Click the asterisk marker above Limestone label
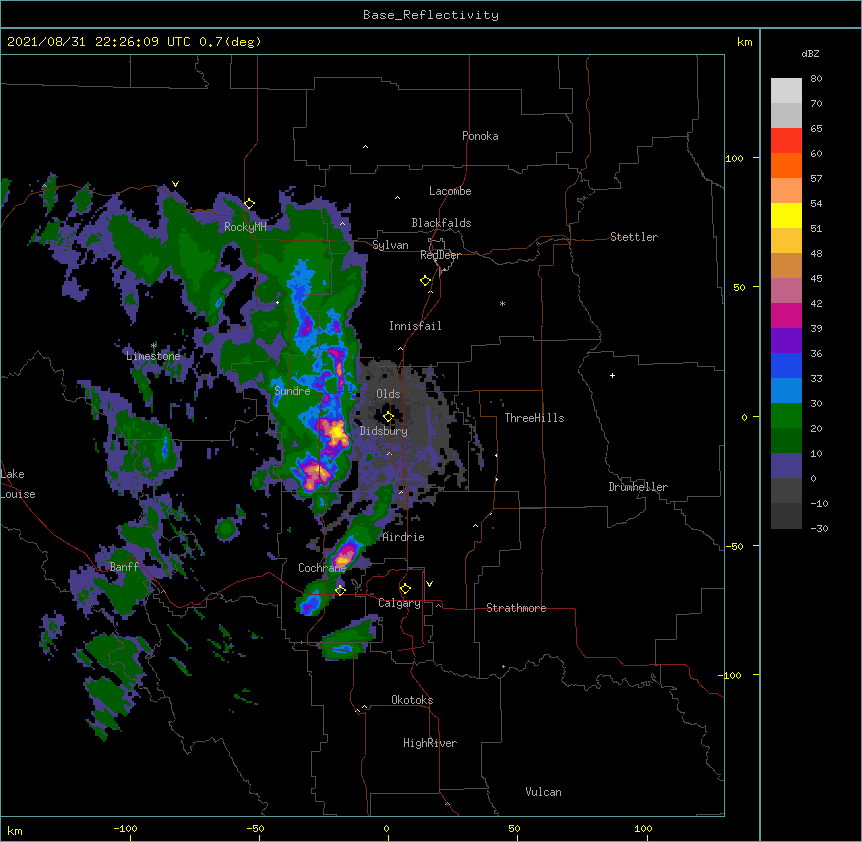This screenshot has width=862, height=842. click(154, 346)
